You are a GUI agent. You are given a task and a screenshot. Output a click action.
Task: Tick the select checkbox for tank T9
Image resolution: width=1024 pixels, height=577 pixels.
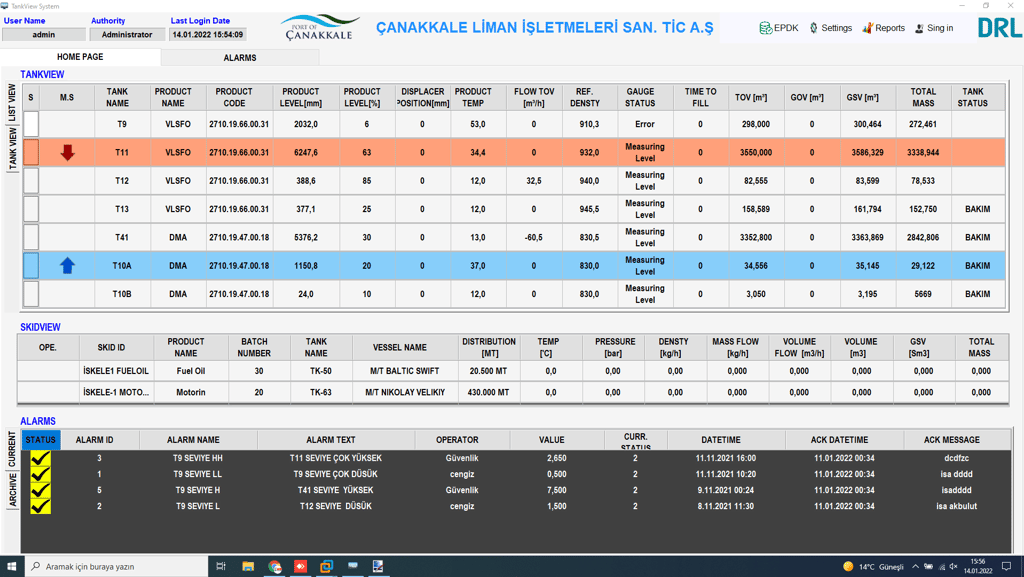click(x=31, y=124)
